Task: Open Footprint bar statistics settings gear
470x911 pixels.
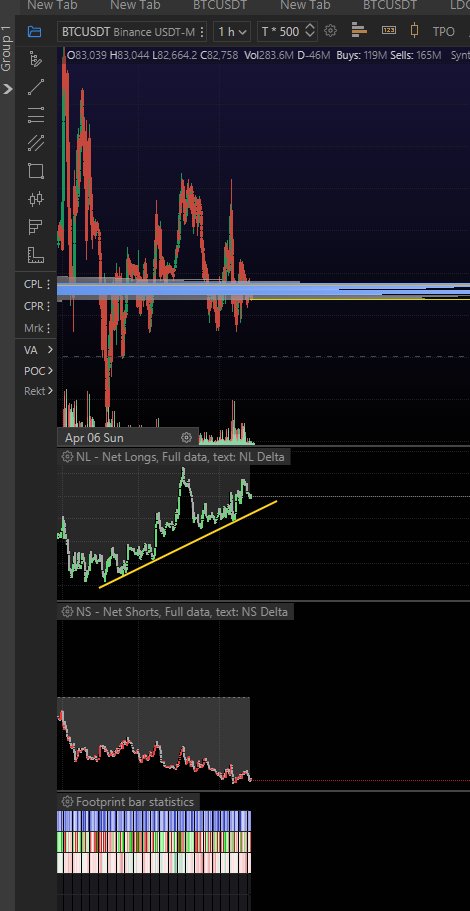Action: click(x=67, y=802)
